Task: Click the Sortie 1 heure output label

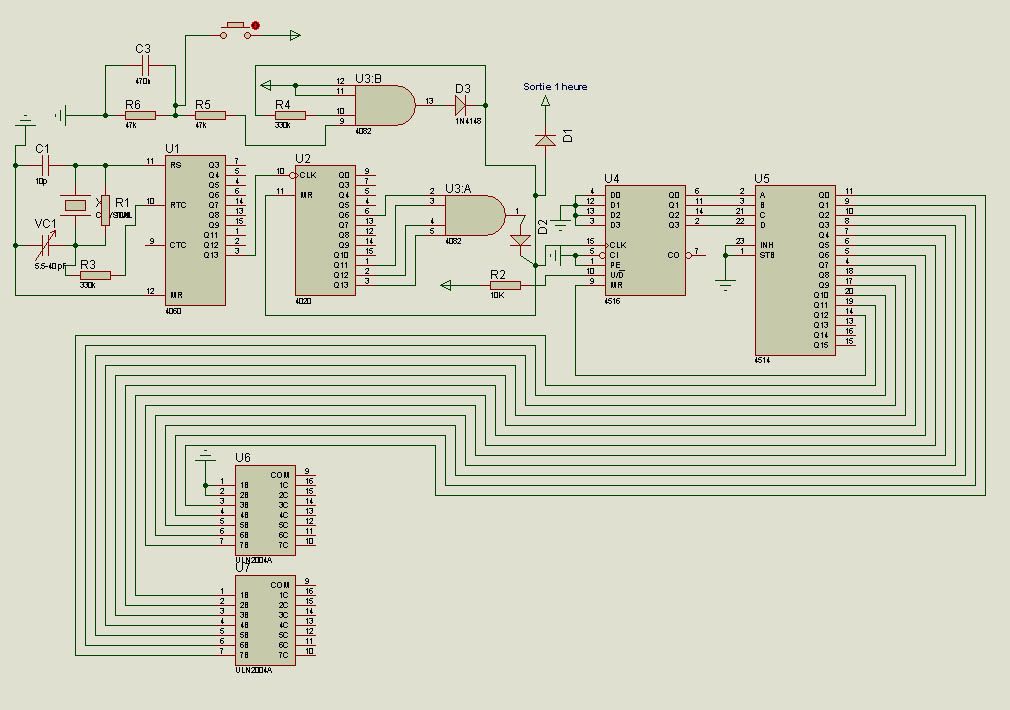Action: tap(555, 86)
